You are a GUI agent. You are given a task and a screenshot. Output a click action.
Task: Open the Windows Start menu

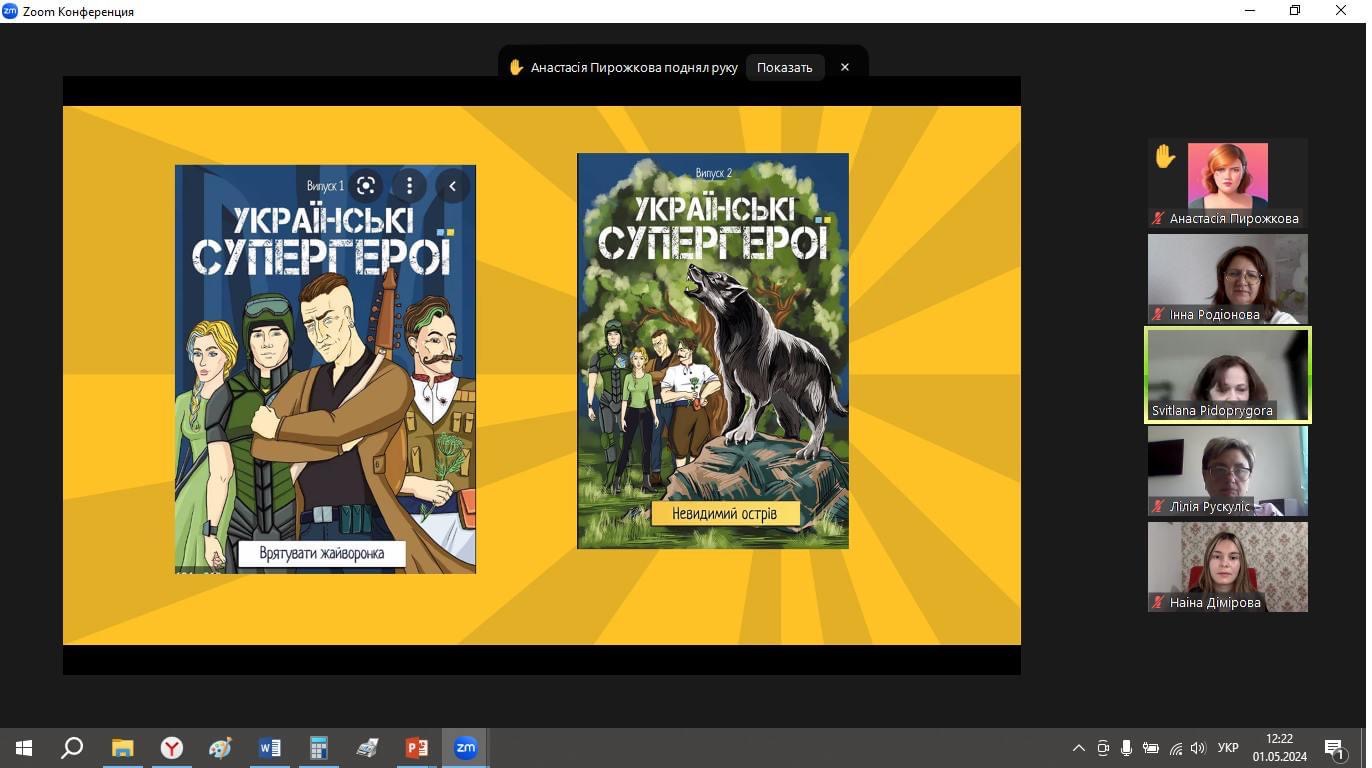click(x=24, y=748)
